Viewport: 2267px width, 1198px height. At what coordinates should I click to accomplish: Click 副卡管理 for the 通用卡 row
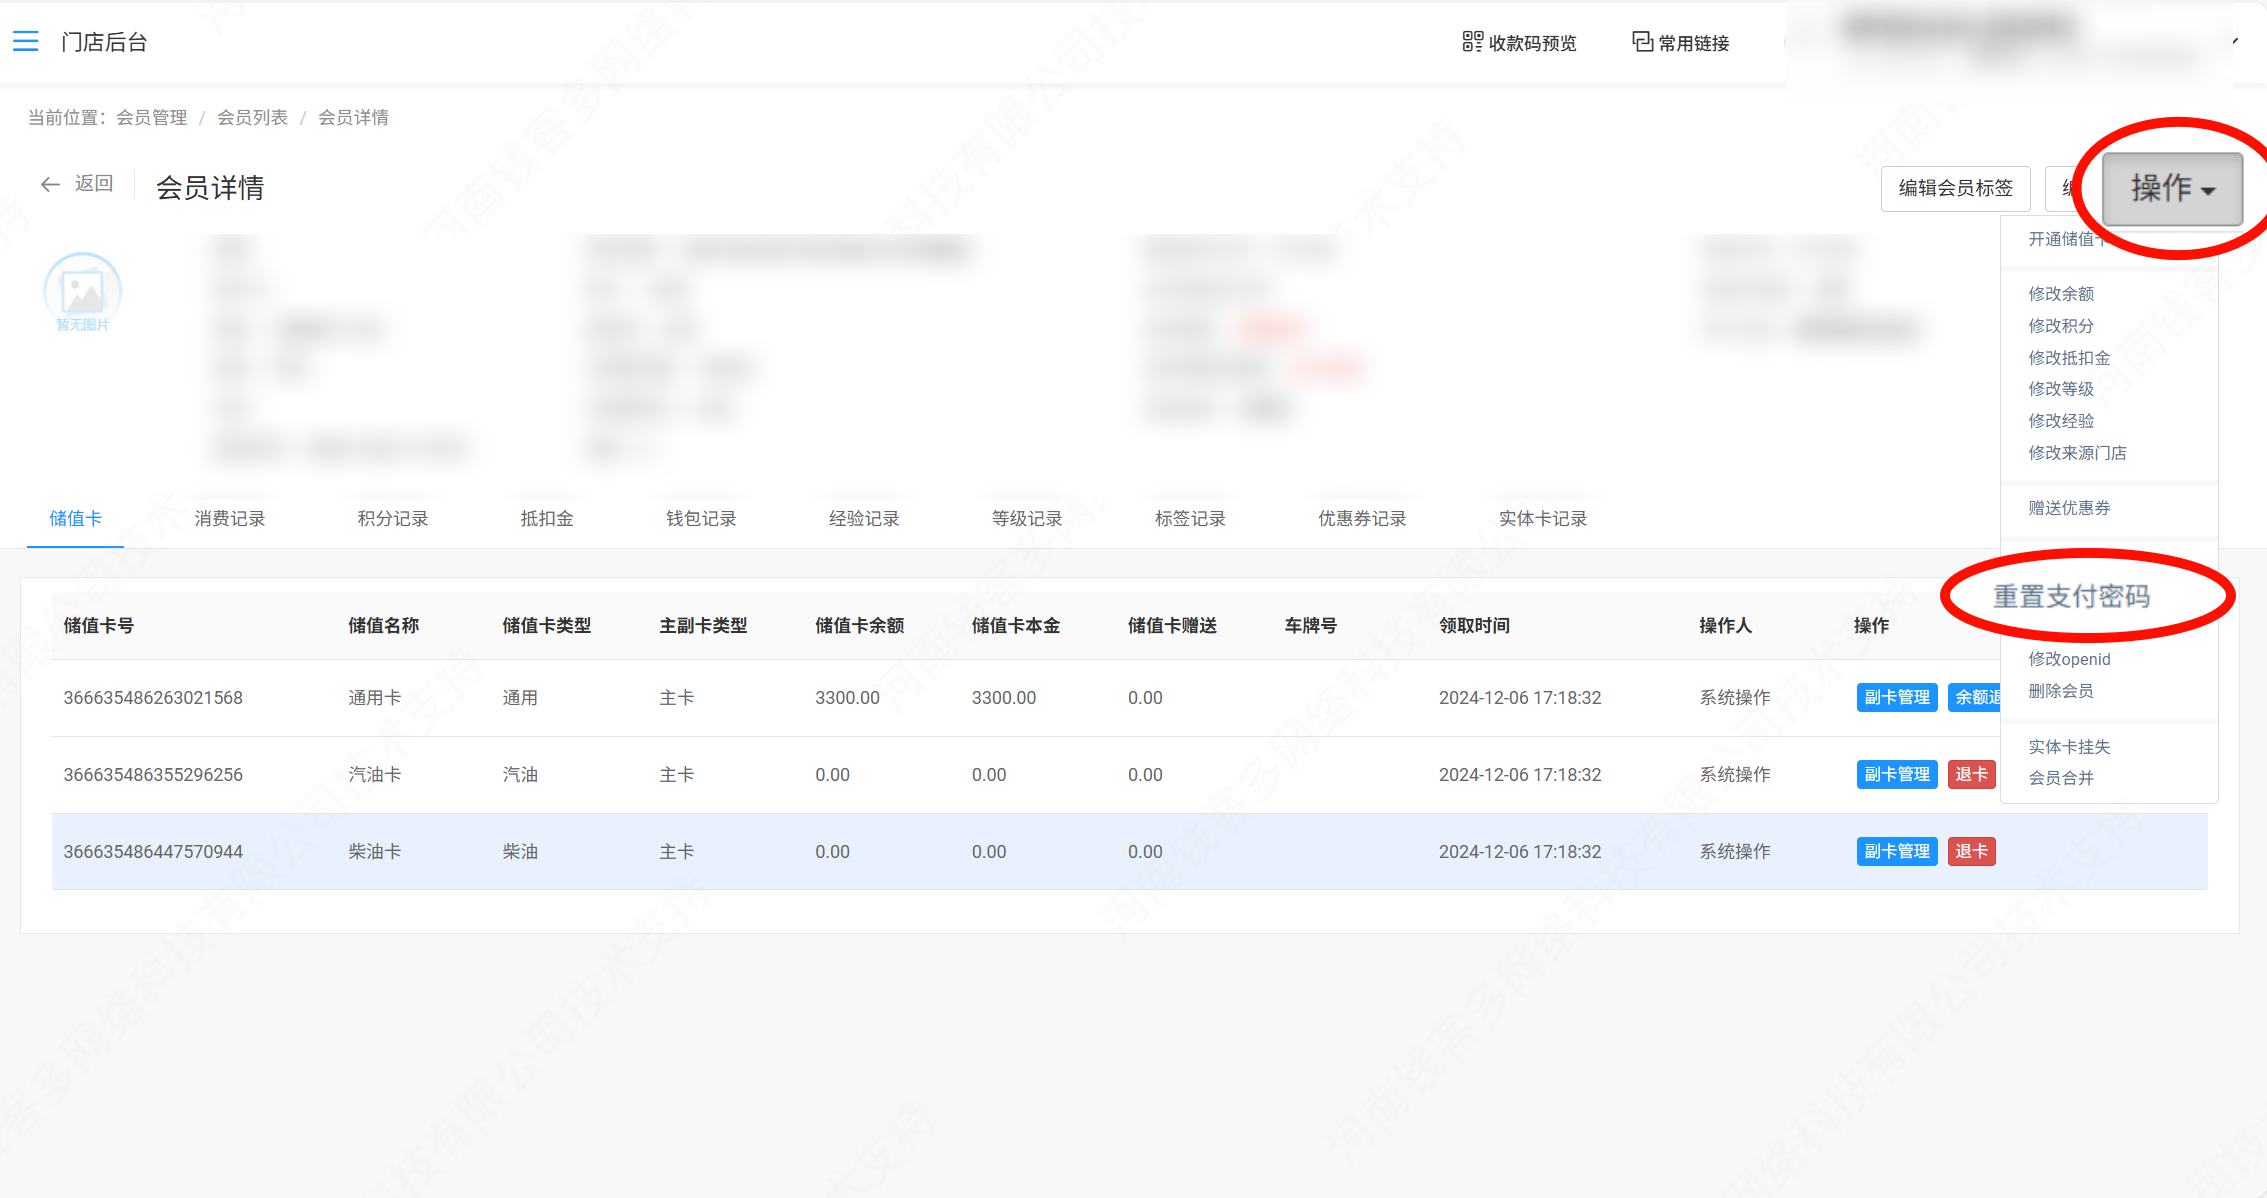[x=1896, y=697]
